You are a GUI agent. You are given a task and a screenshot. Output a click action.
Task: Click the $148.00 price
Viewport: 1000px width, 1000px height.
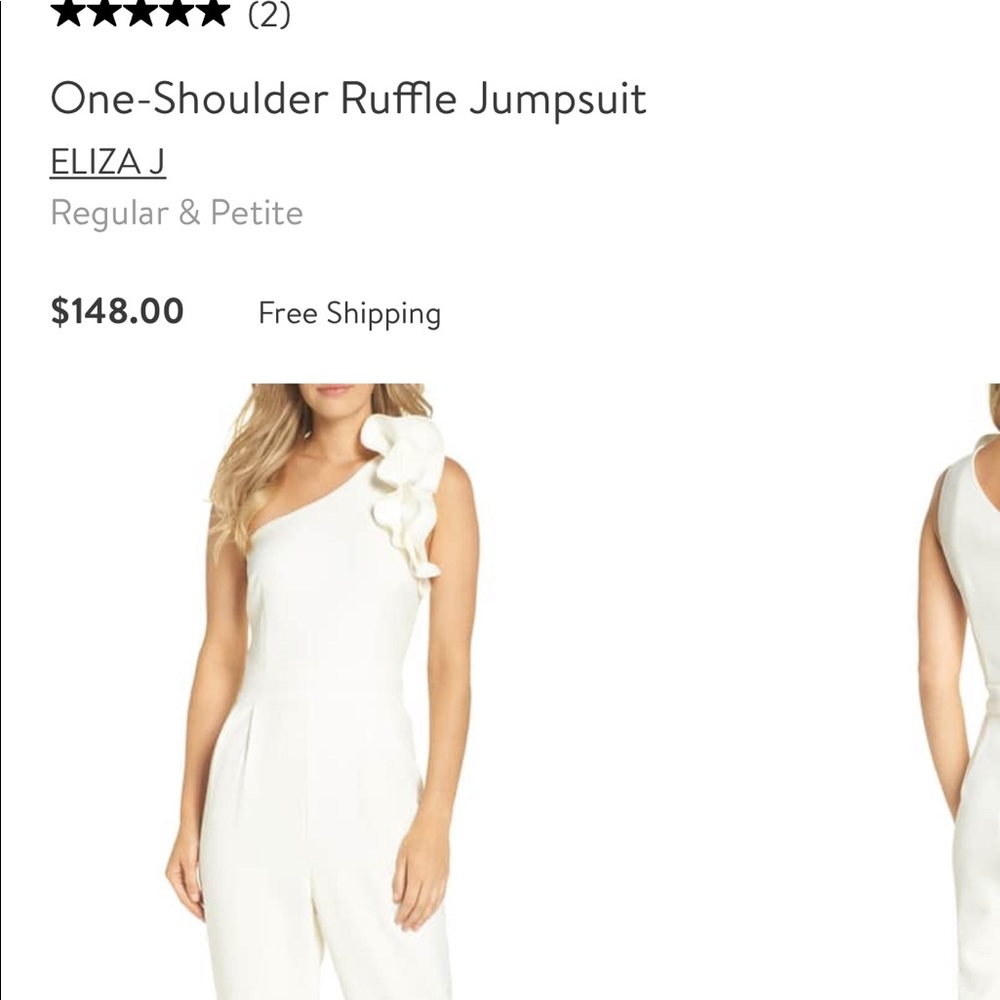click(116, 312)
